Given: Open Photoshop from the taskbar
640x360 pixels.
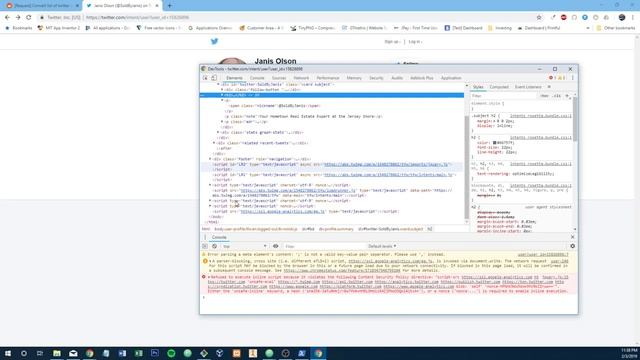Looking at the screenshot, I should click(155, 353).
